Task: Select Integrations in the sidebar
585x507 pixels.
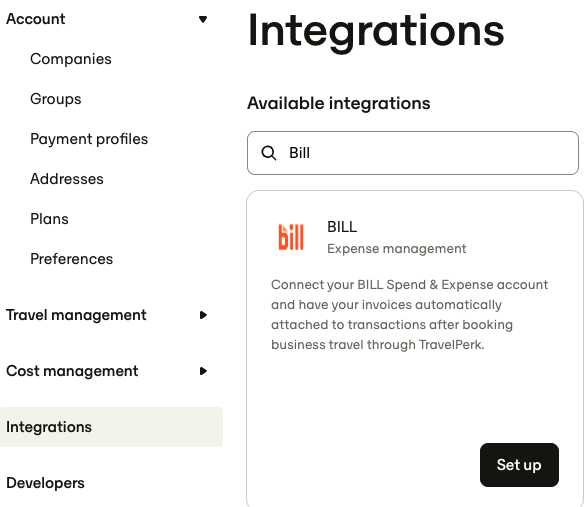Action: pos(111,427)
